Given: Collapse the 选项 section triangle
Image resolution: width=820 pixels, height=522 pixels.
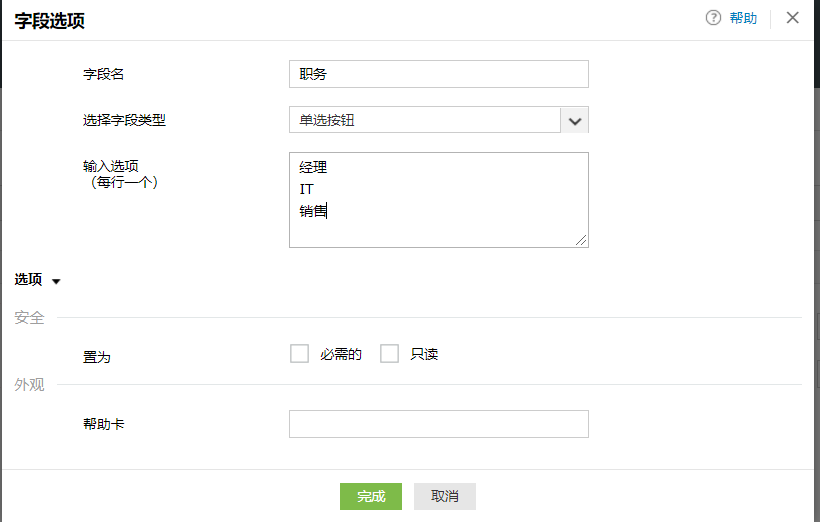Looking at the screenshot, I should (56, 282).
